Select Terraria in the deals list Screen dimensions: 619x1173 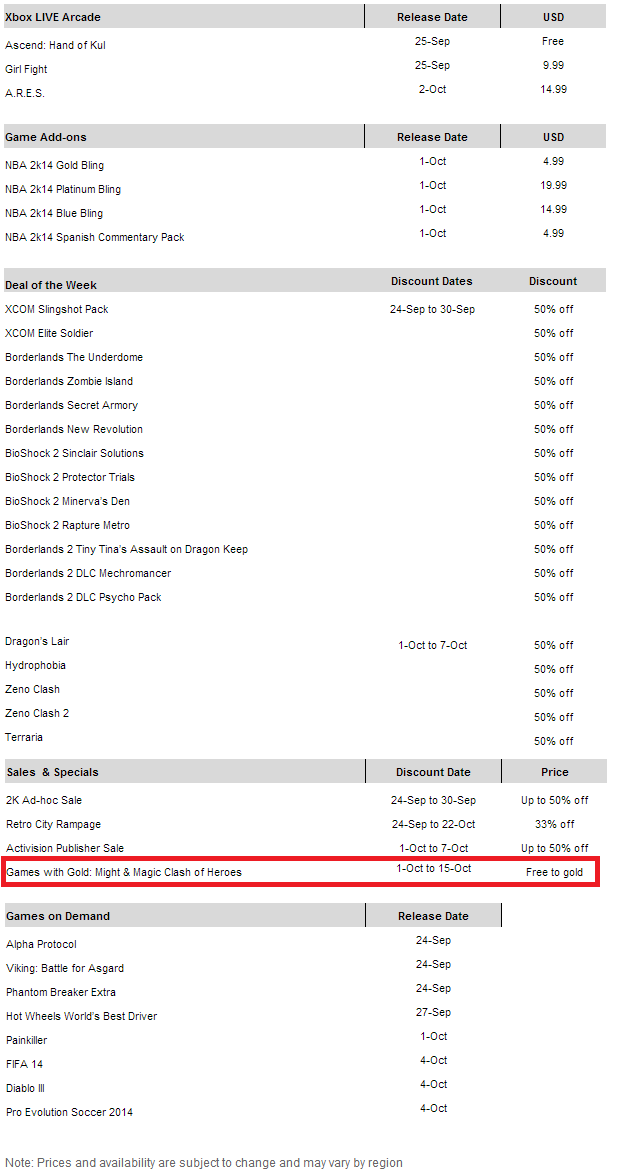(x=24, y=737)
